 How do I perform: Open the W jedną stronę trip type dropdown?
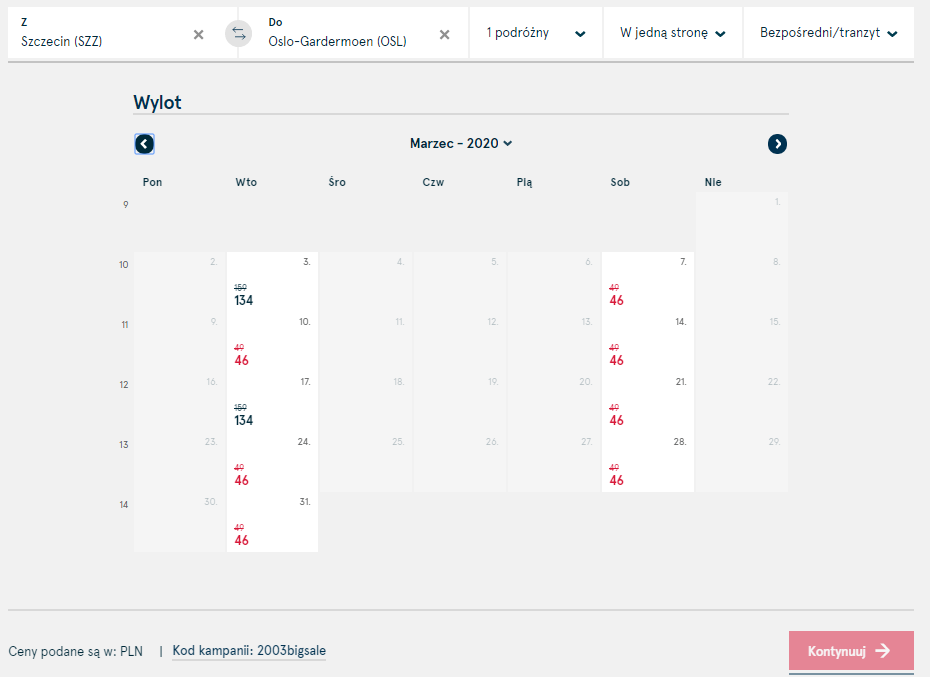(673, 33)
